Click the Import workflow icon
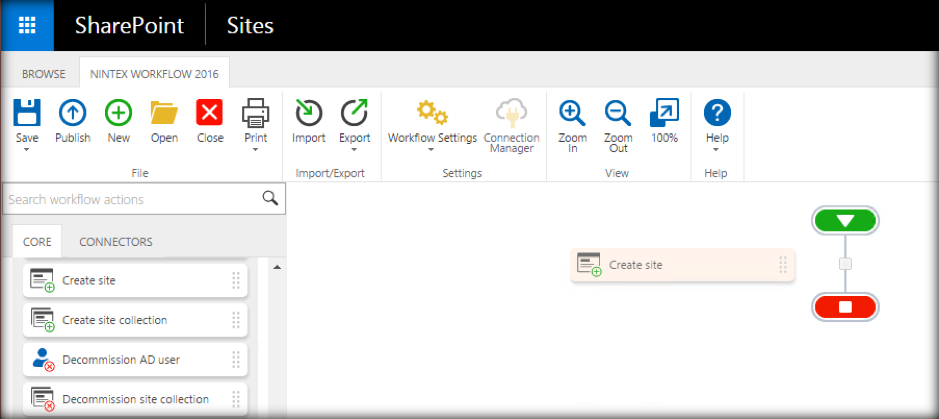The height and width of the screenshot is (419, 939). 308,113
